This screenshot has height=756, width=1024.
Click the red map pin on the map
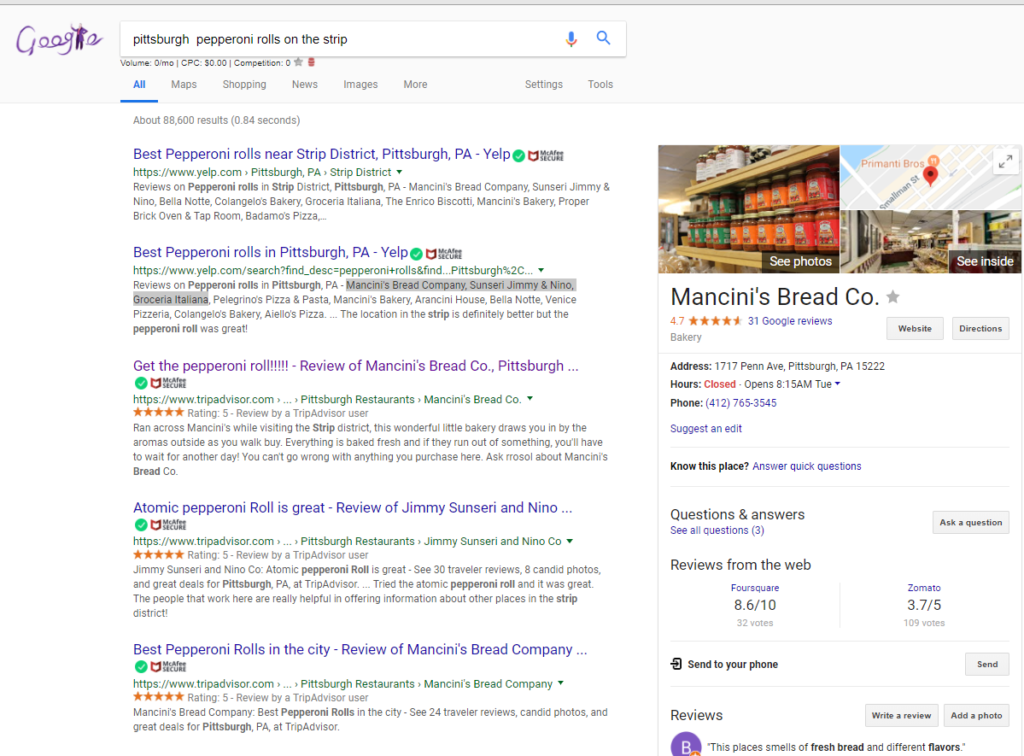click(x=931, y=175)
